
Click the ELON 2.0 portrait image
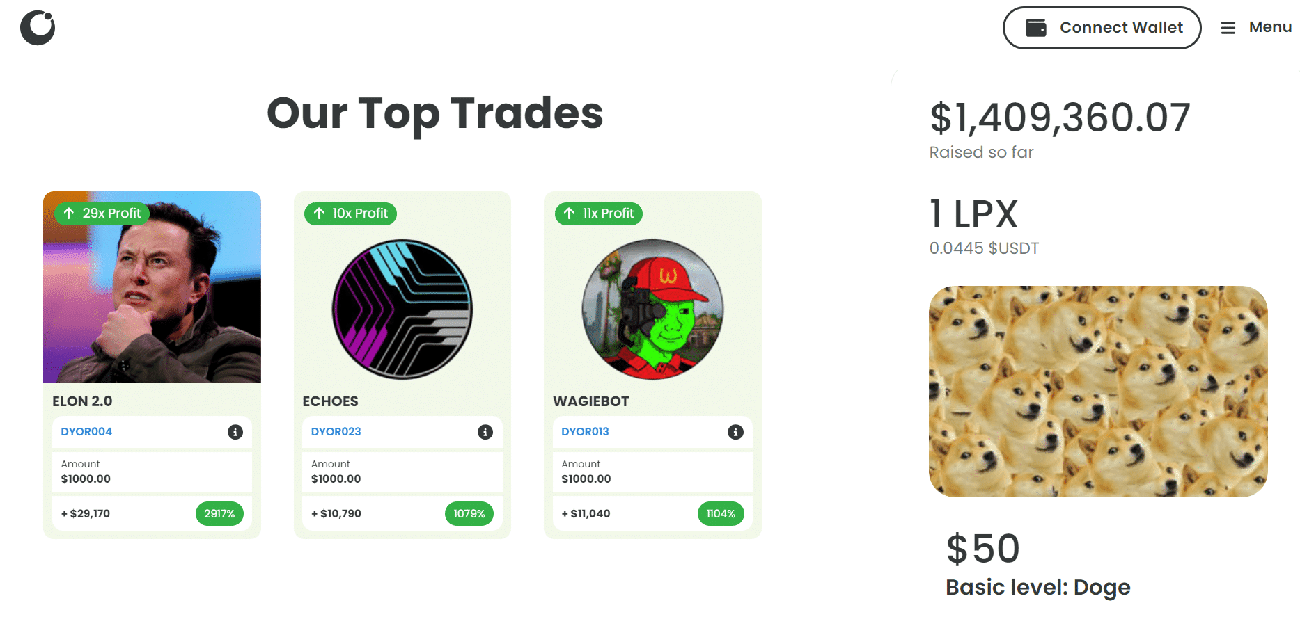151,287
